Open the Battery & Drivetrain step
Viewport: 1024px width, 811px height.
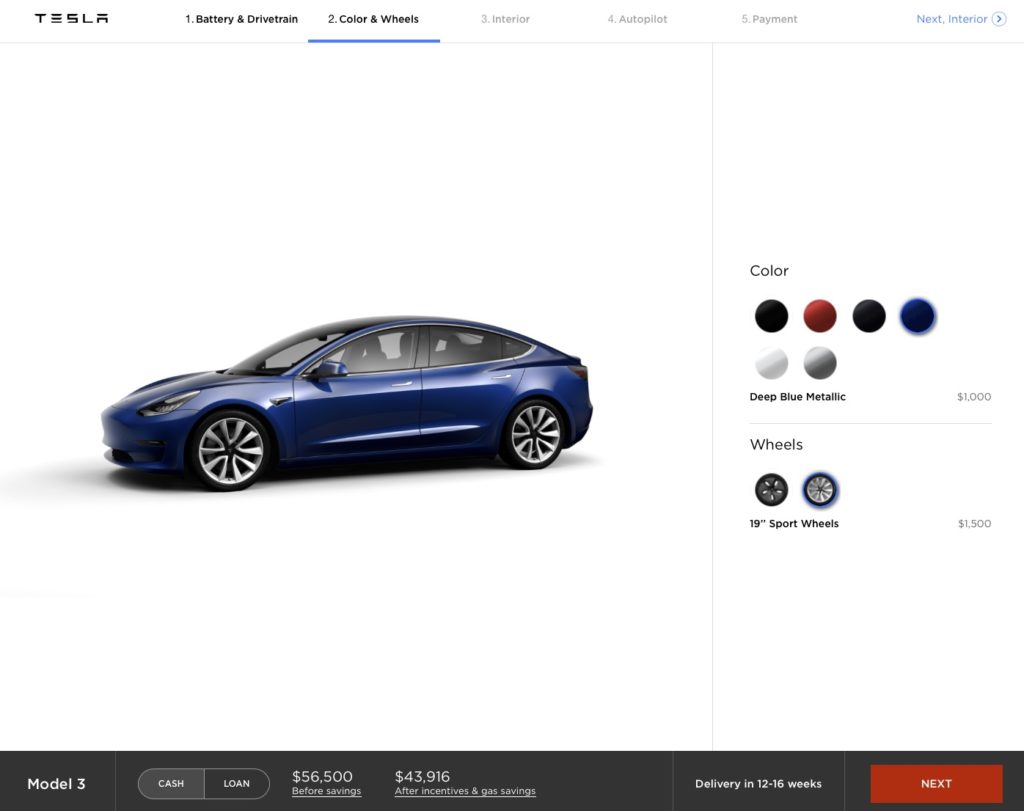coord(242,19)
